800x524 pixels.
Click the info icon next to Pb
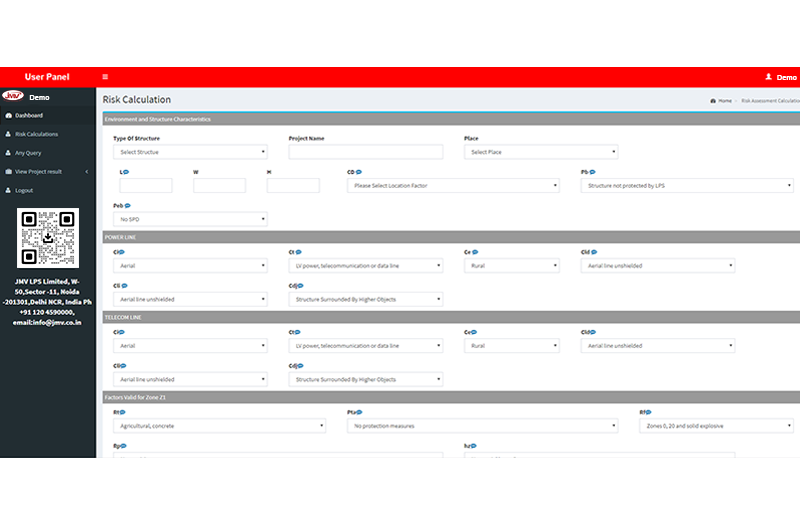click(x=592, y=172)
